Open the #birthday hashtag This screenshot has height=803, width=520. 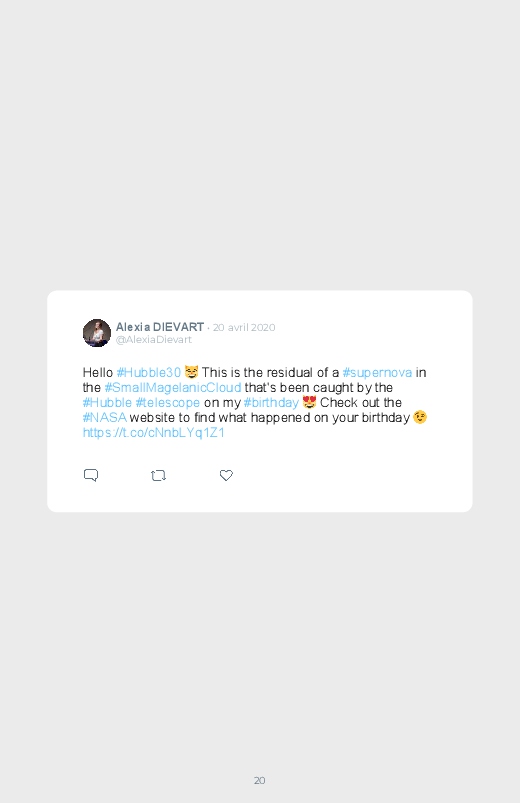pos(271,403)
